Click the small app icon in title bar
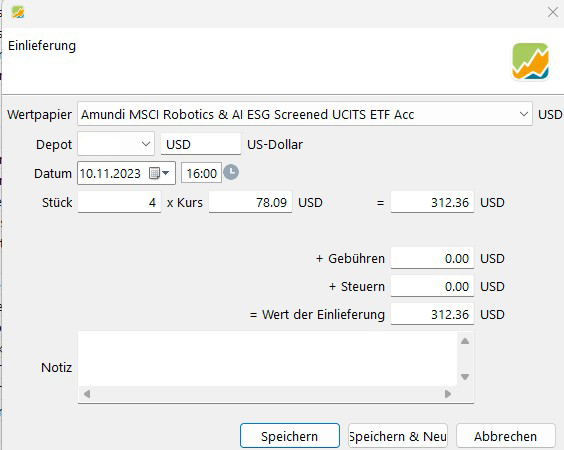Image resolution: width=564 pixels, height=450 pixels. pyautogui.click(x=18, y=12)
